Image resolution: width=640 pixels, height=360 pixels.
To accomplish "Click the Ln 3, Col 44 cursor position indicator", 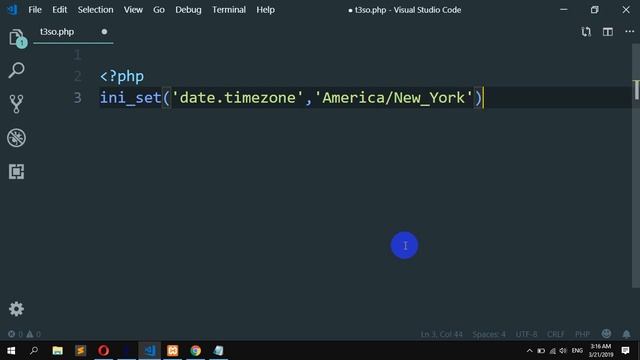I will 442,334.
